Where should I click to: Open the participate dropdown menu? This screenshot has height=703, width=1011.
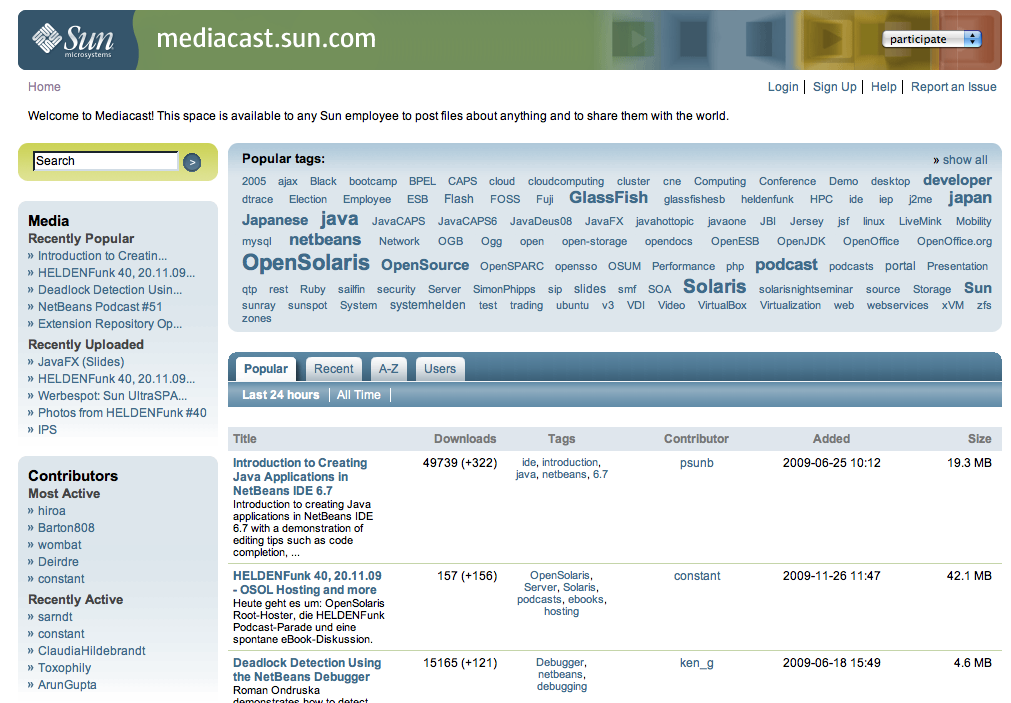coord(931,39)
